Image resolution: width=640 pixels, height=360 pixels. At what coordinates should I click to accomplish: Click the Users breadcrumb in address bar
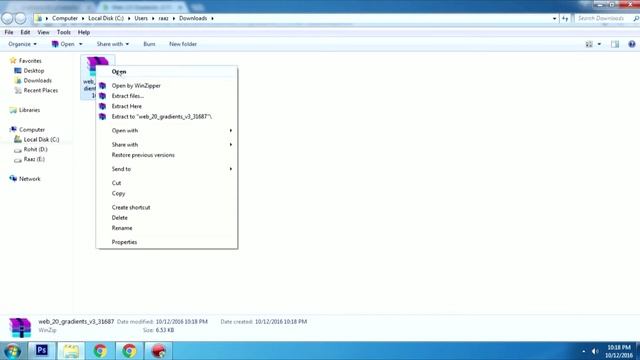(x=141, y=18)
